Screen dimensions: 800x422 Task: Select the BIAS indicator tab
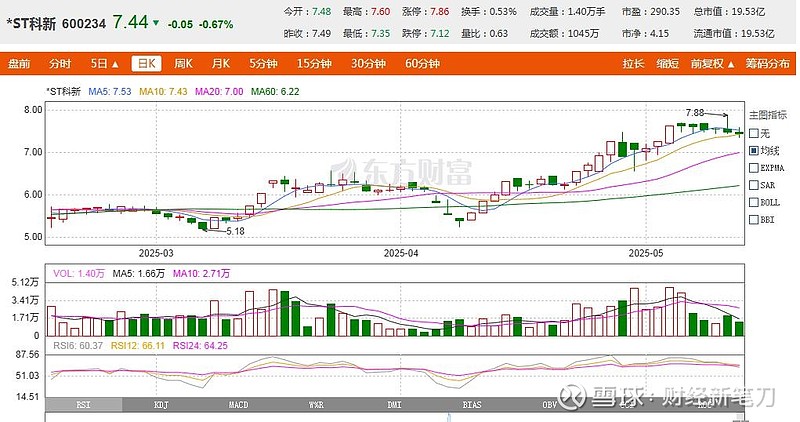coord(472,405)
